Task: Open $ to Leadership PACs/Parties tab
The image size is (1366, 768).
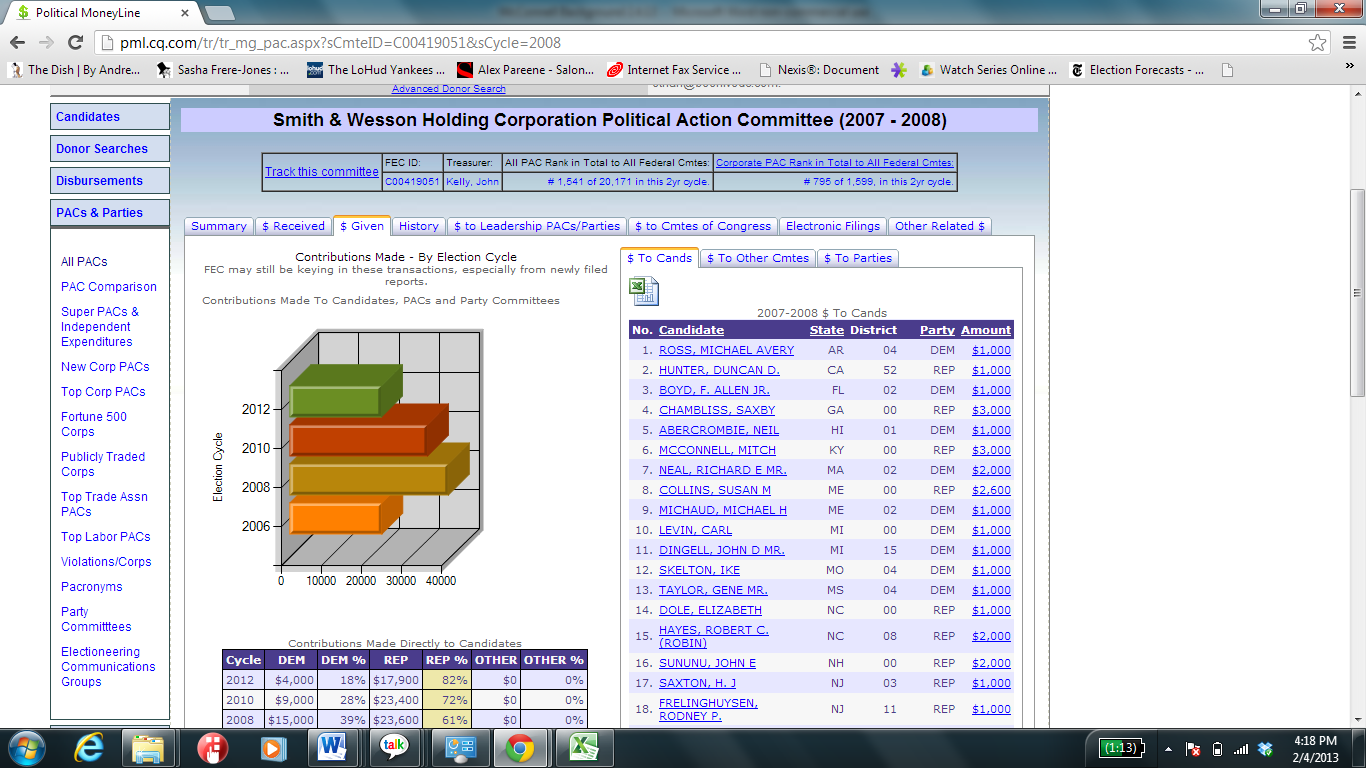Action: point(537,226)
